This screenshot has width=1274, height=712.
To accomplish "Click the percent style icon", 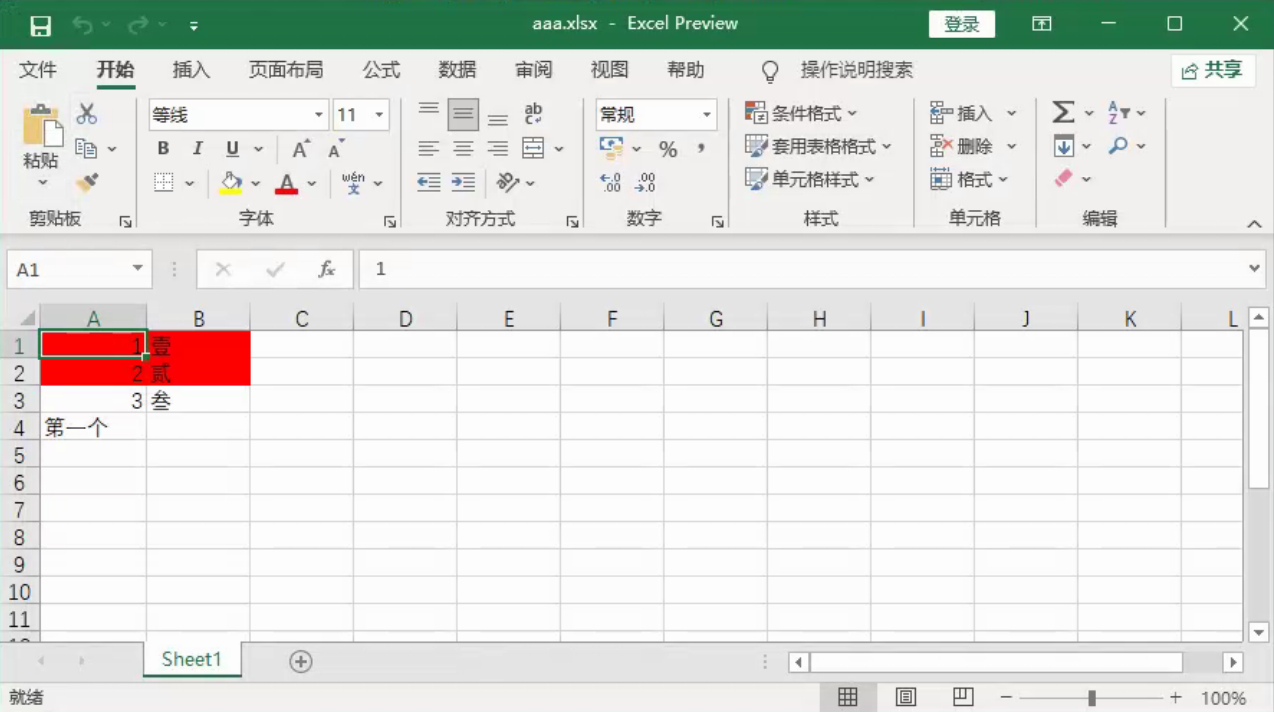I will 668,149.
